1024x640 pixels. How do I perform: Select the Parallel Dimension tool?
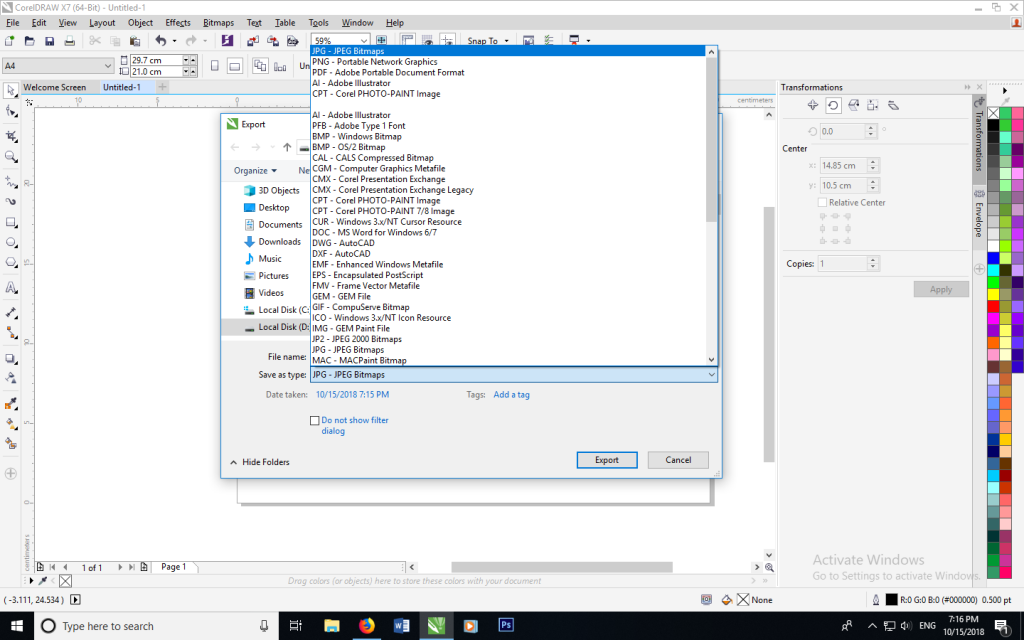(x=10, y=312)
